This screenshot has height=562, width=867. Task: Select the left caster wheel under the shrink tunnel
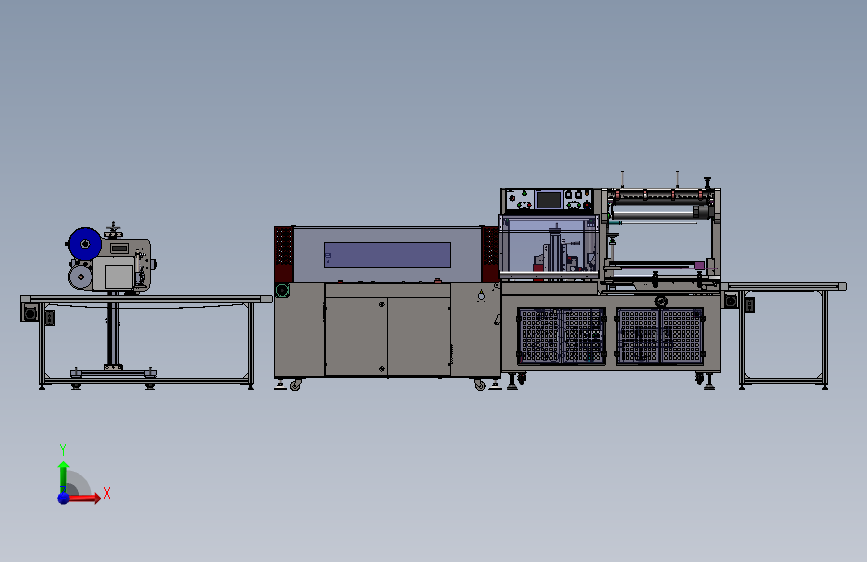pyautogui.click(x=295, y=384)
